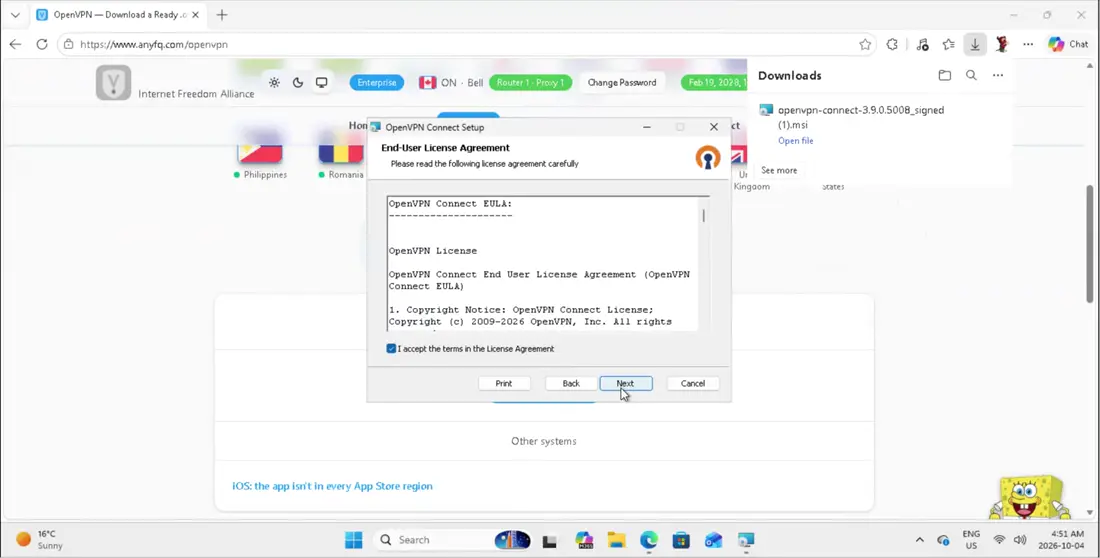Click the Canada flag icon
Image resolution: width=1100 pixels, height=558 pixels.
(x=427, y=83)
